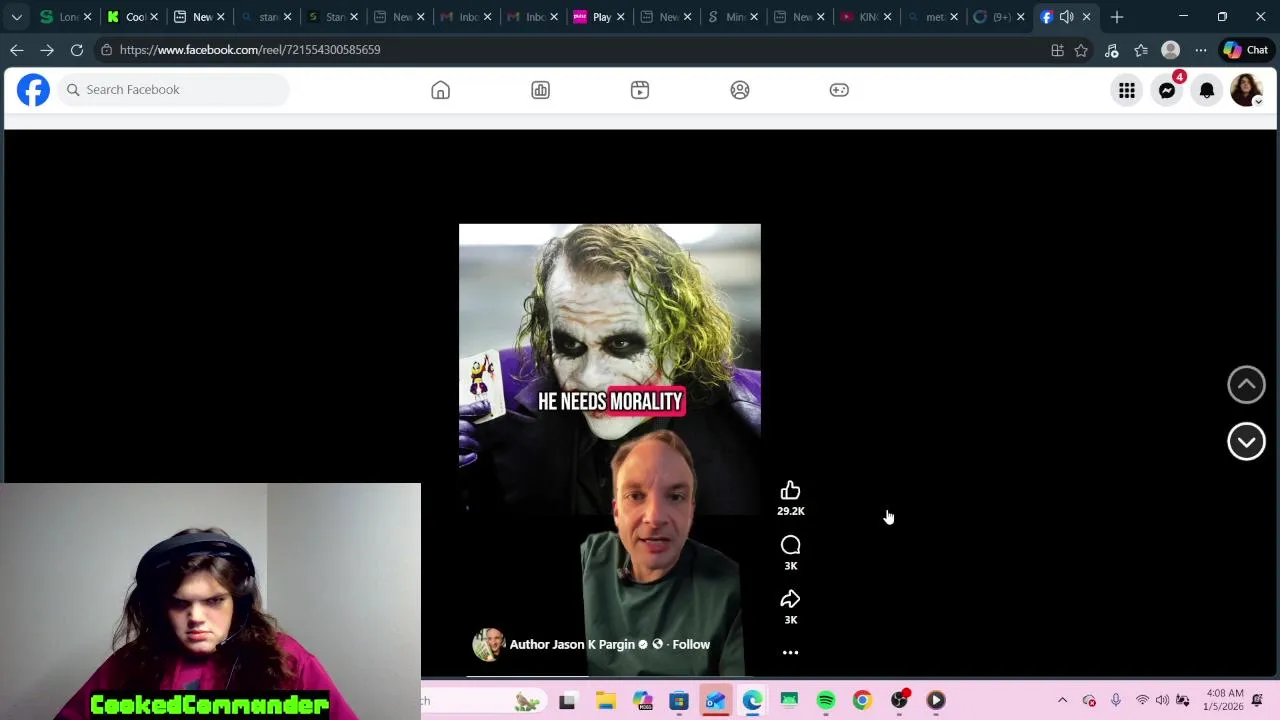Open the browser tab search dropdown
The width and height of the screenshot is (1280, 720).
point(16,17)
